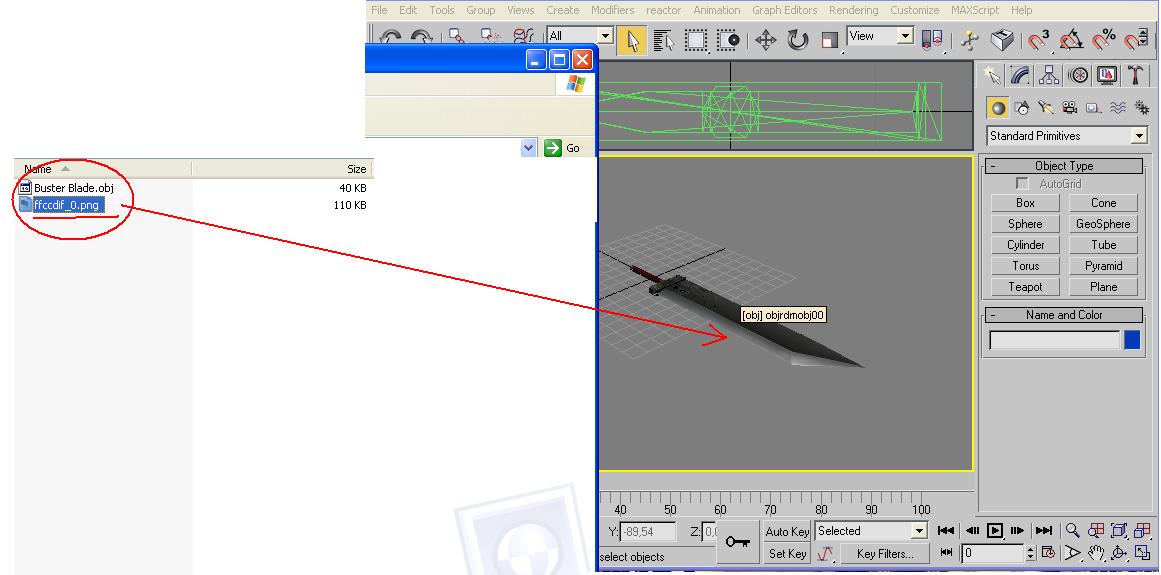The width and height of the screenshot is (1161, 575).
Task: Open the Rendering menu
Action: click(853, 10)
